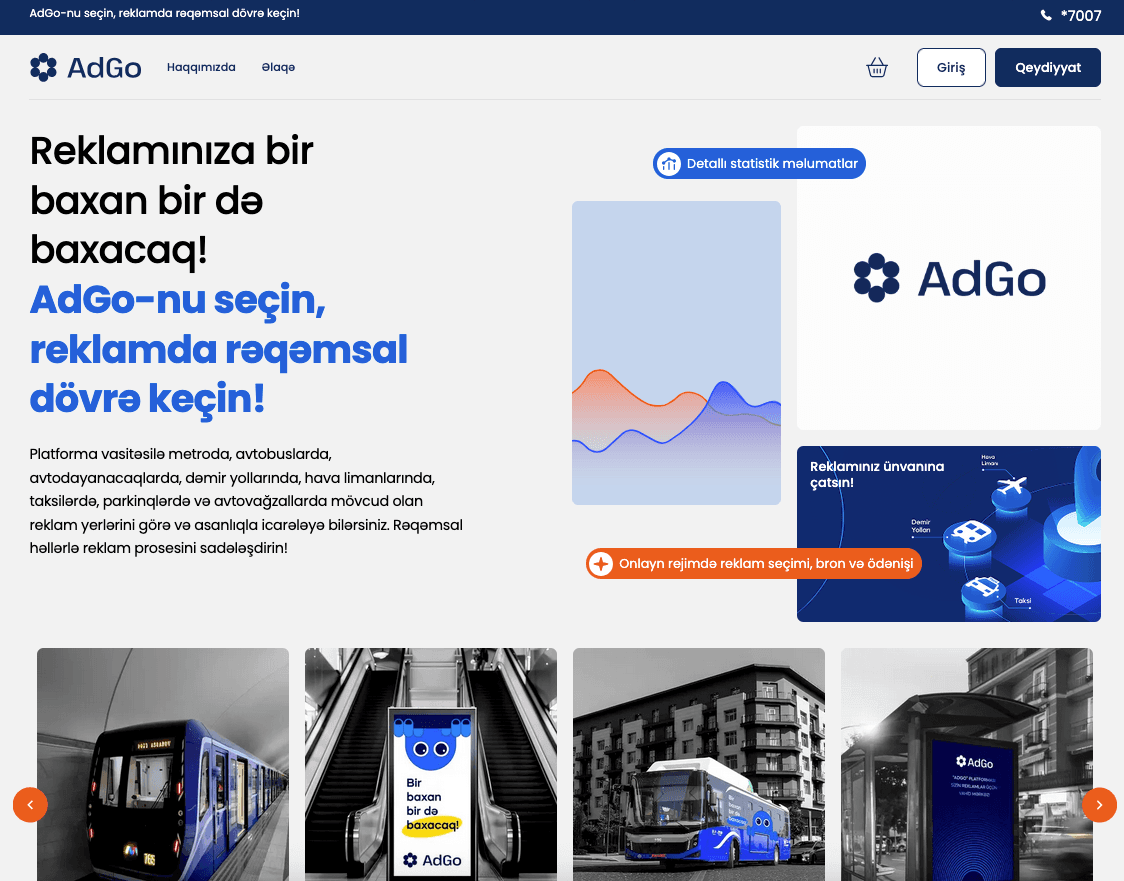The image size is (1124, 881).
Task: Open the metro train thumbnail
Action: 163,765
